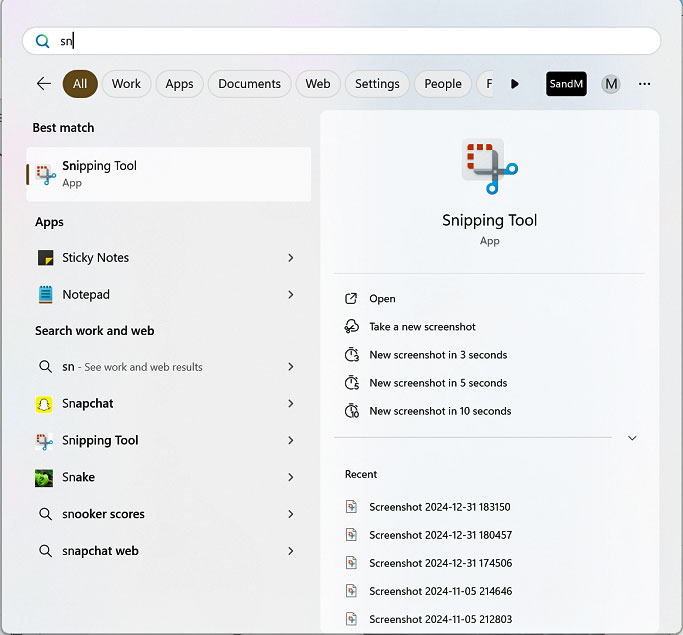This screenshot has height=635, width=683.
Task: Click Notepad app name
Action: click(86, 295)
